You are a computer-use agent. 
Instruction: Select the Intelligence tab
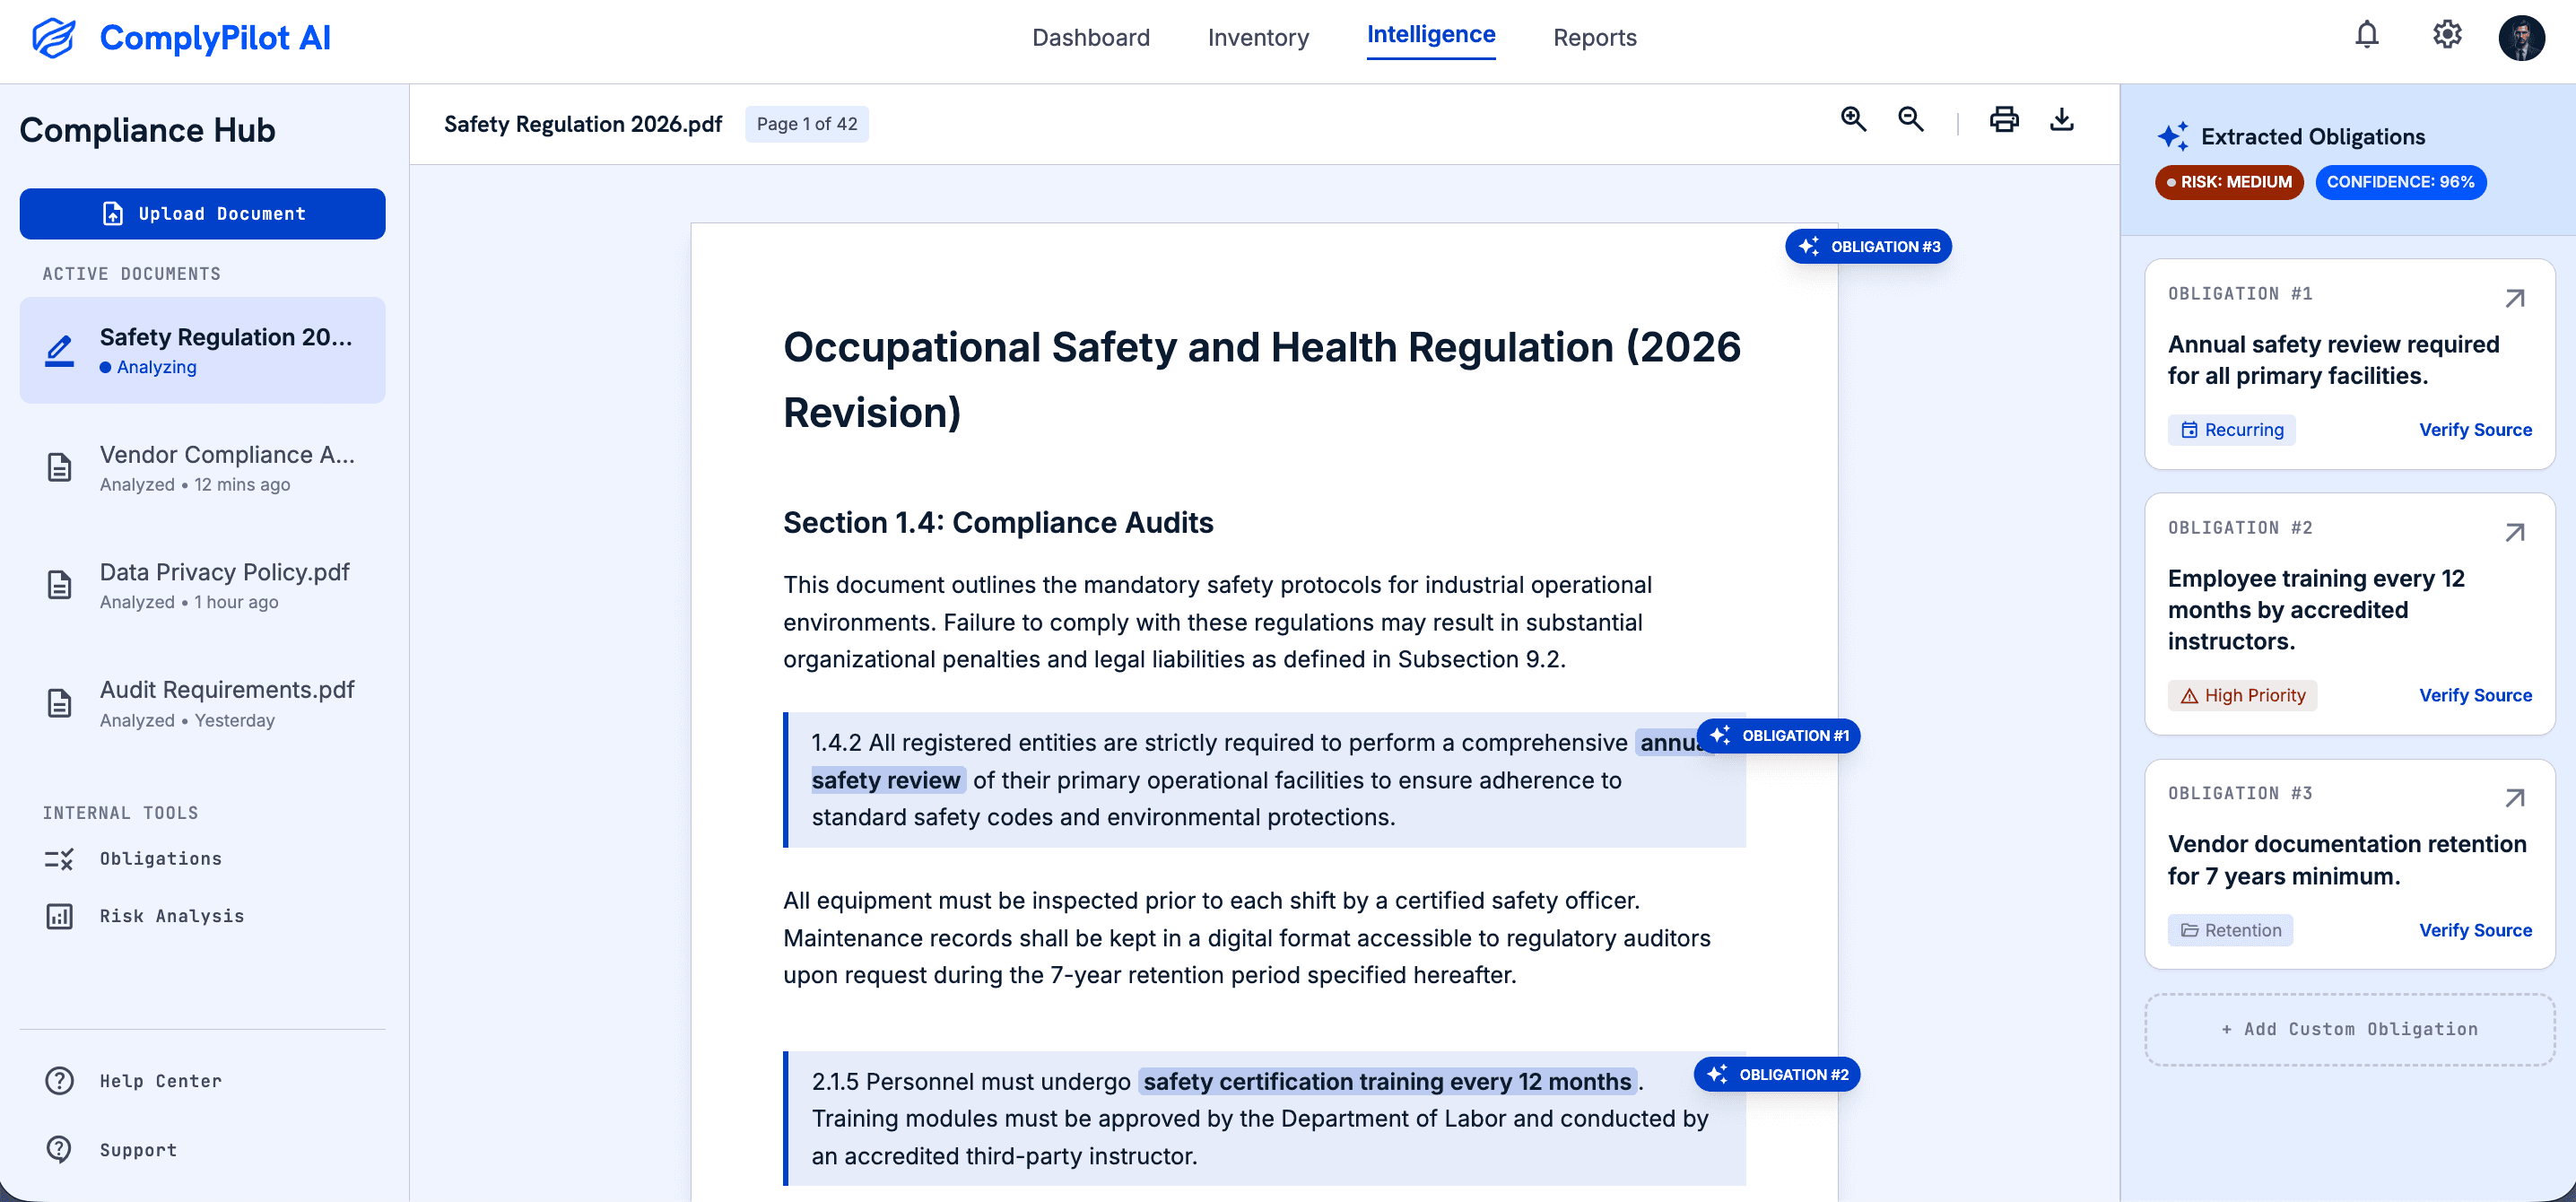(x=1430, y=35)
